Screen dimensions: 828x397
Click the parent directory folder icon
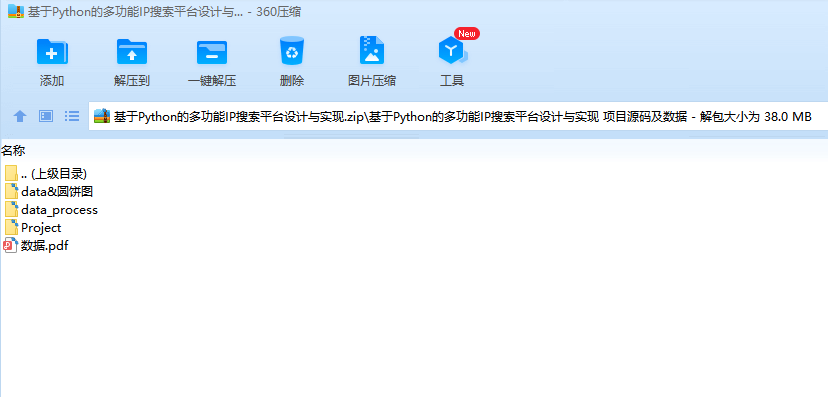pyautogui.click(x=12, y=174)
